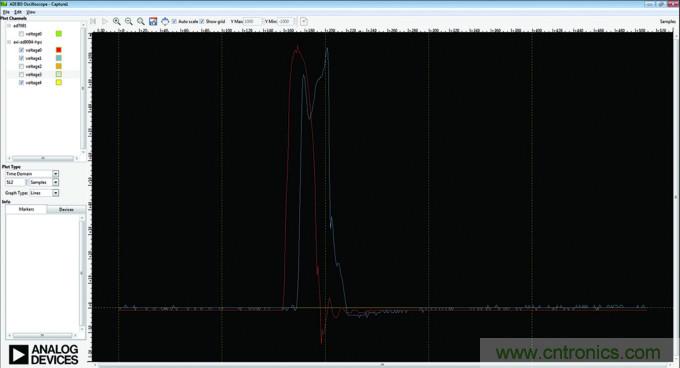Click the zoom in magnifier icon
This screenshot has width=680, height=368.
pyautogui.click(x=117, y=21)
